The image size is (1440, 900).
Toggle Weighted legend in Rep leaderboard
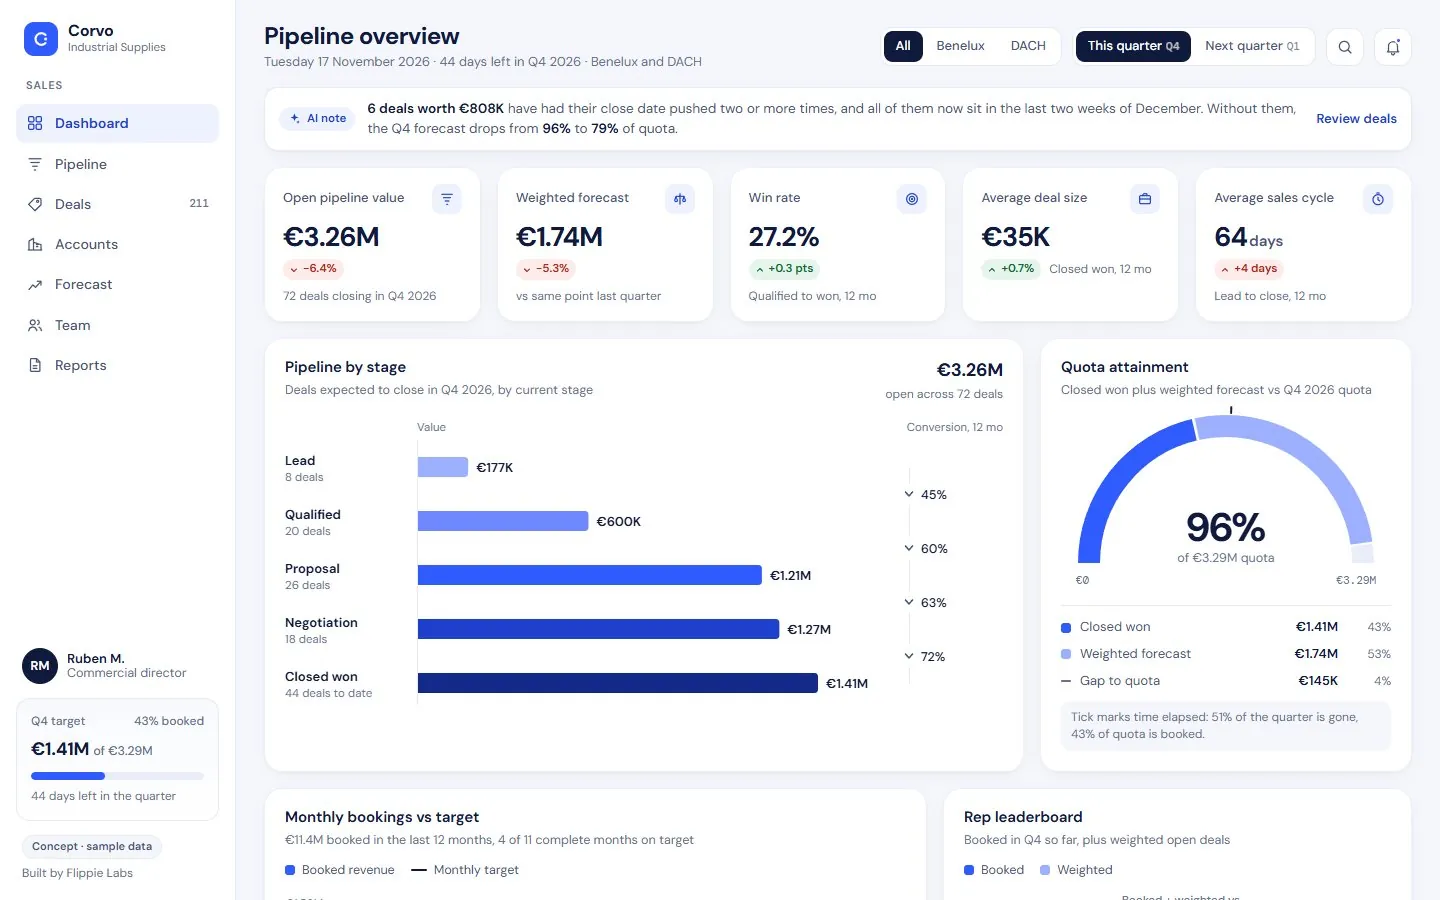click(1076, 870)
